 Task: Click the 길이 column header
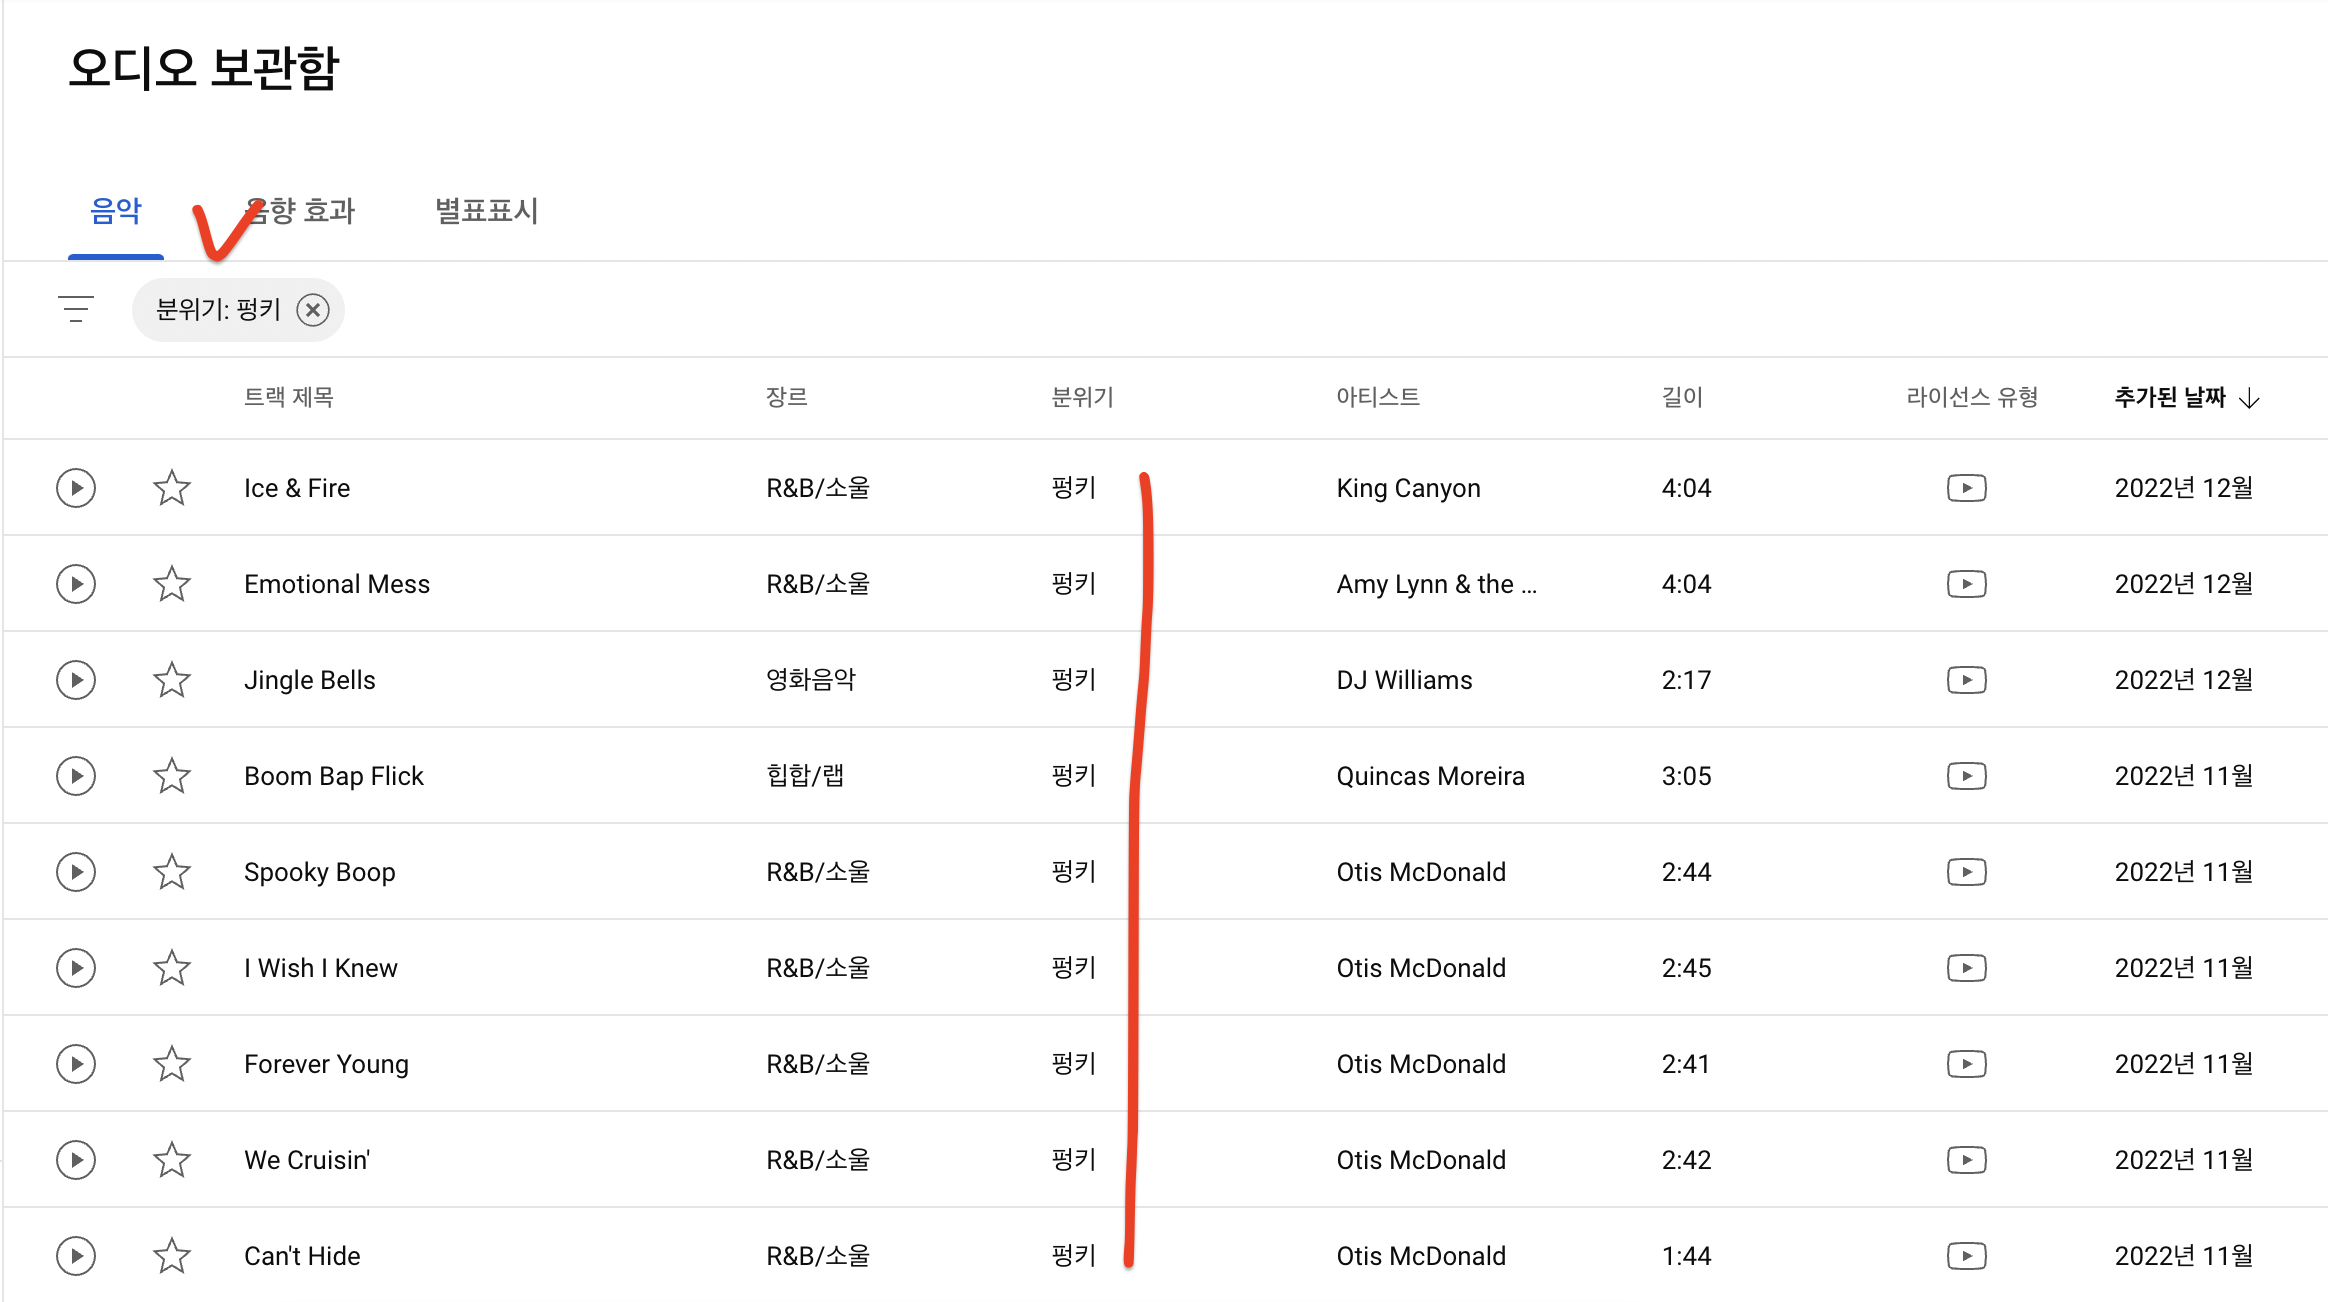click(x=1683, y=398)
